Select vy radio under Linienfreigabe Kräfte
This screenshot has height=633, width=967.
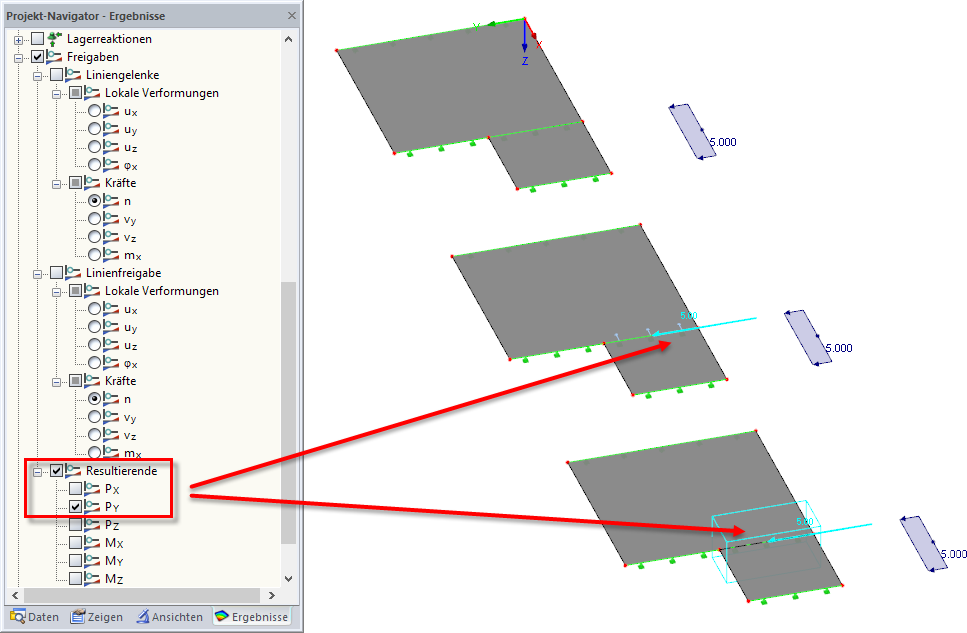pyautogui.click(x=94, y=417)
